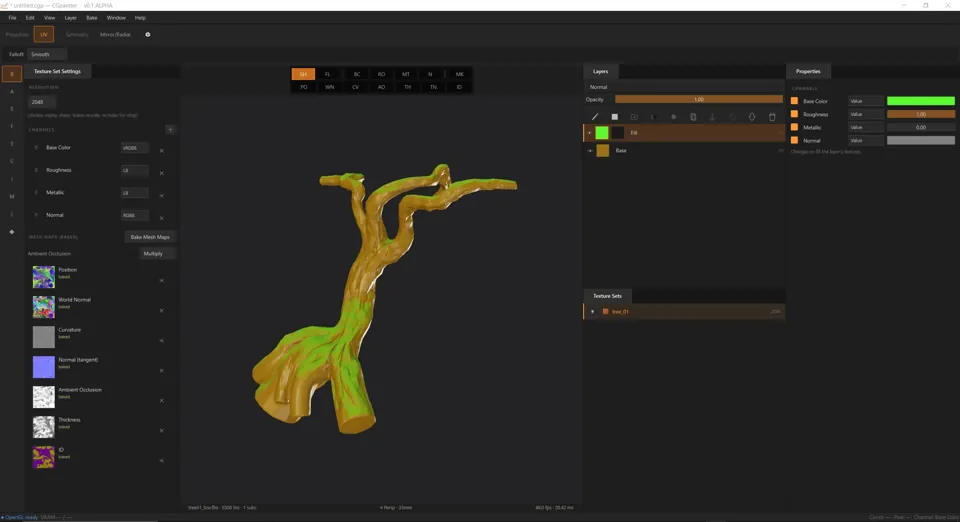Image resolution: width=960 pixels, height=522 pixels.
Task: Toggle the Mirror/Radial option
Action: pos(115,35)
